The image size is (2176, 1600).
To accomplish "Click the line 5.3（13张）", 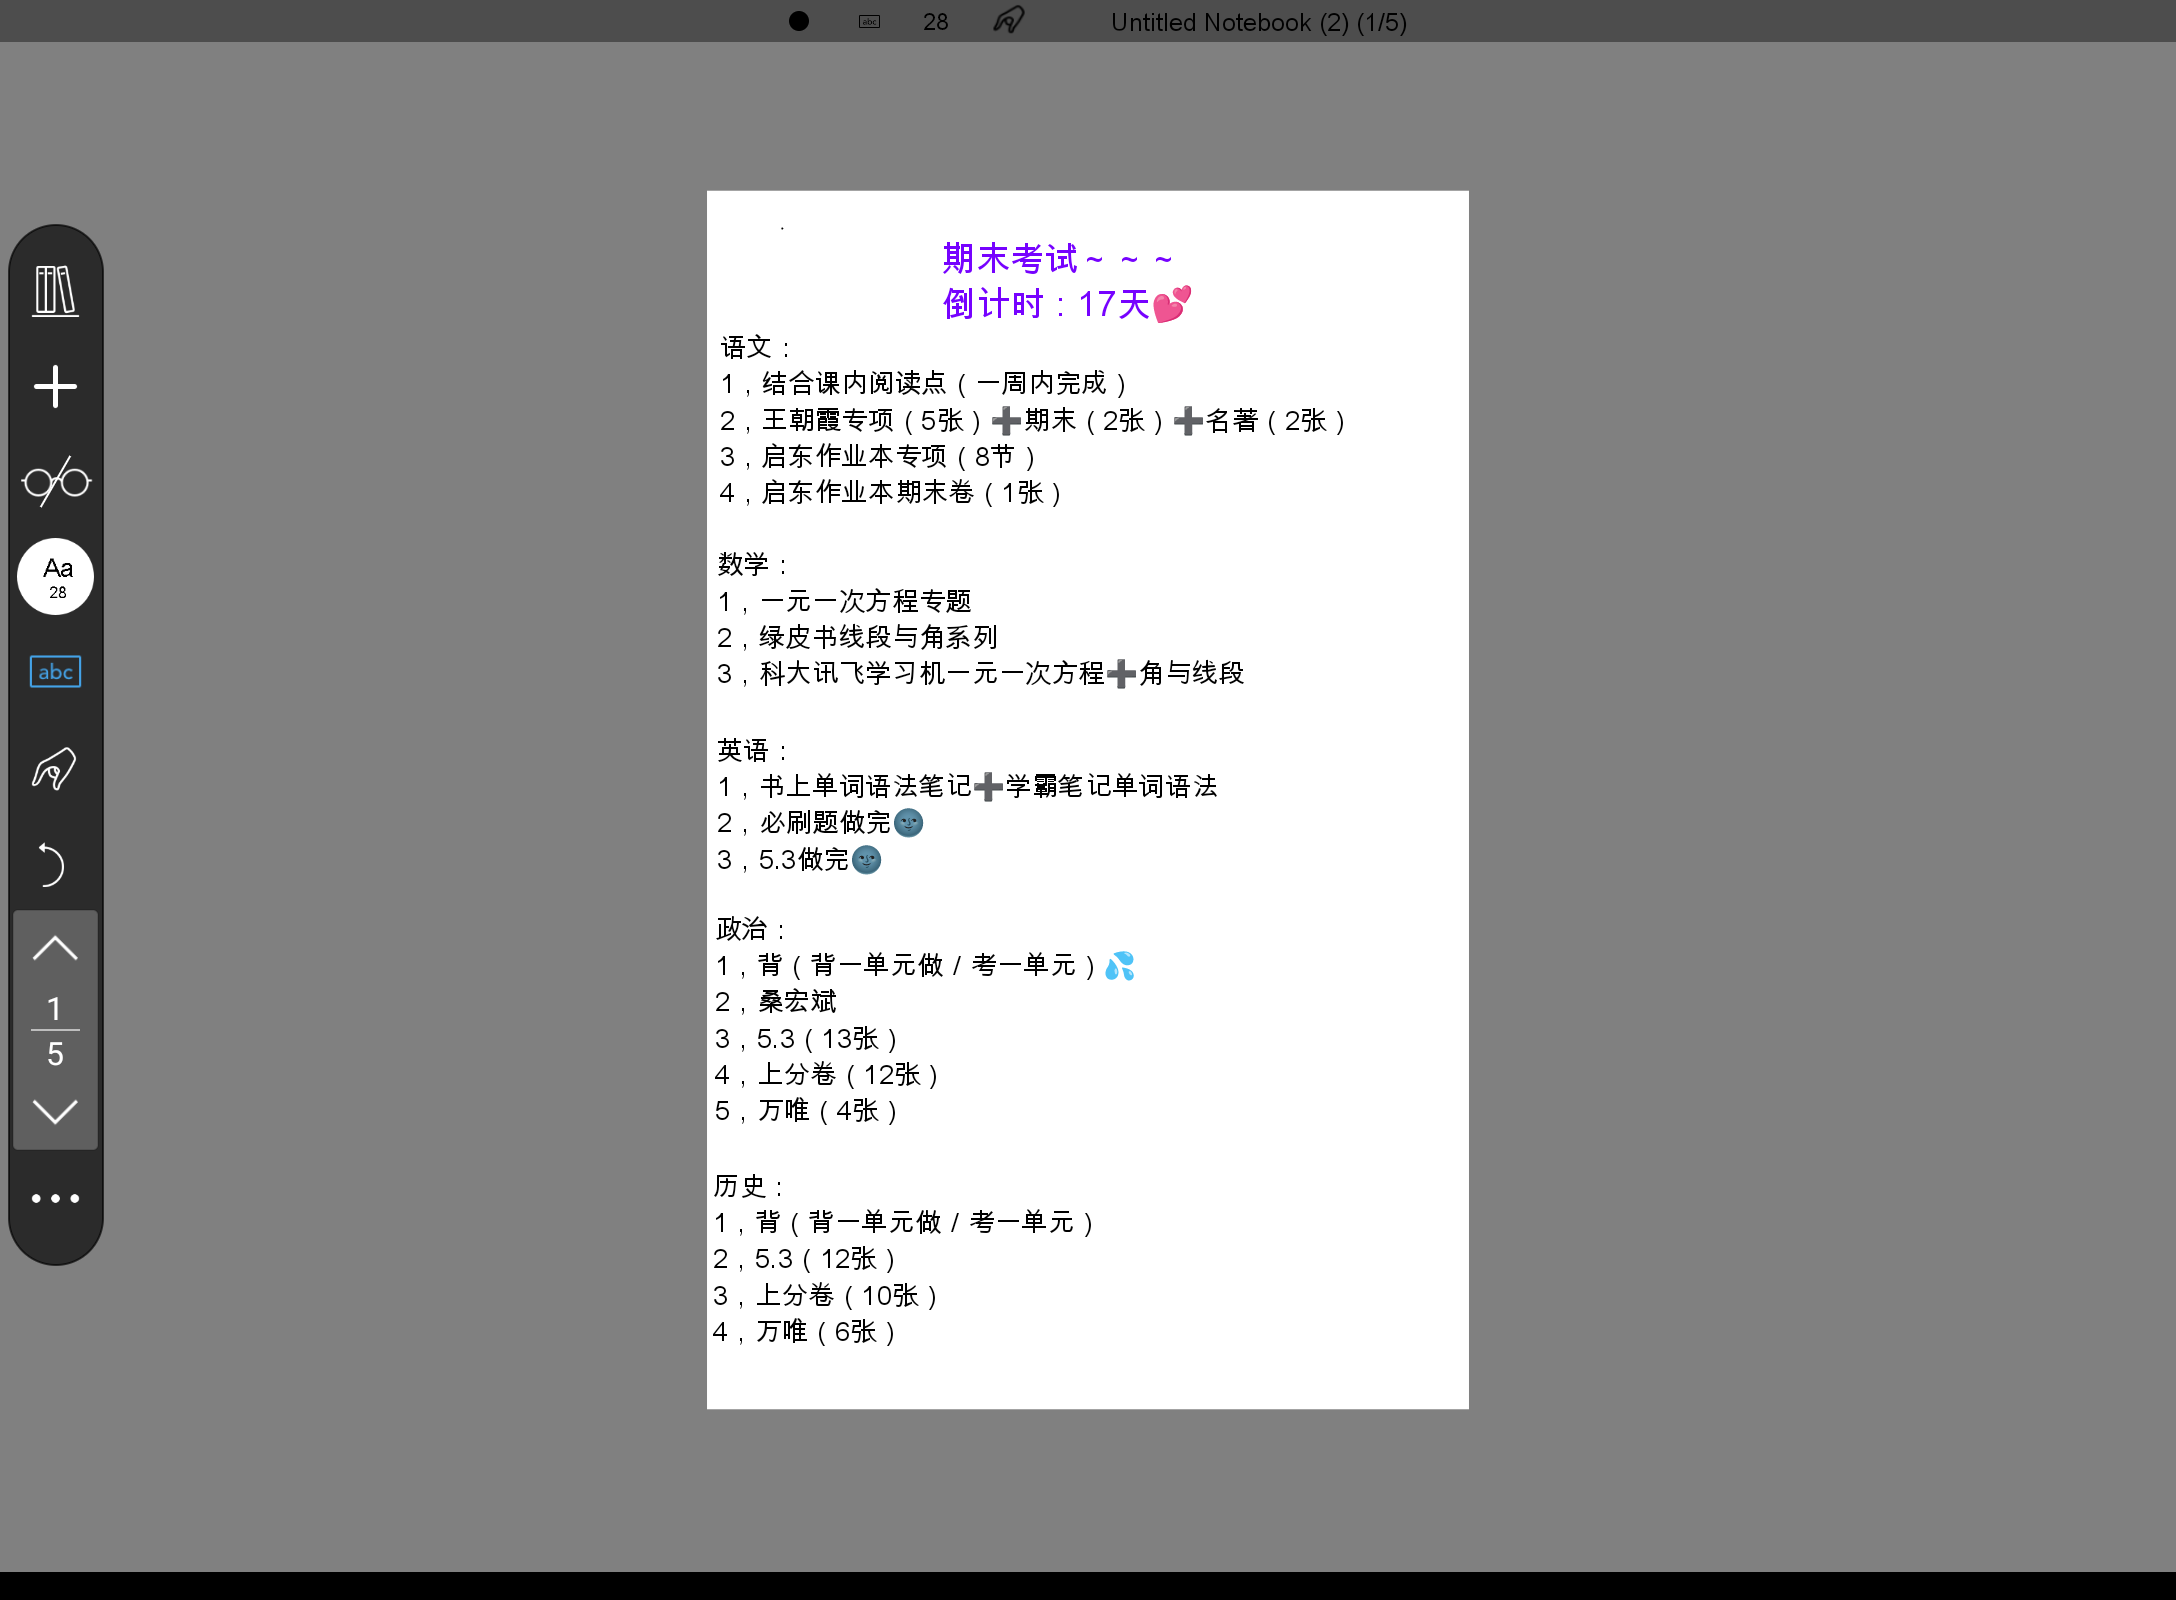I will tap(807, 1038).
